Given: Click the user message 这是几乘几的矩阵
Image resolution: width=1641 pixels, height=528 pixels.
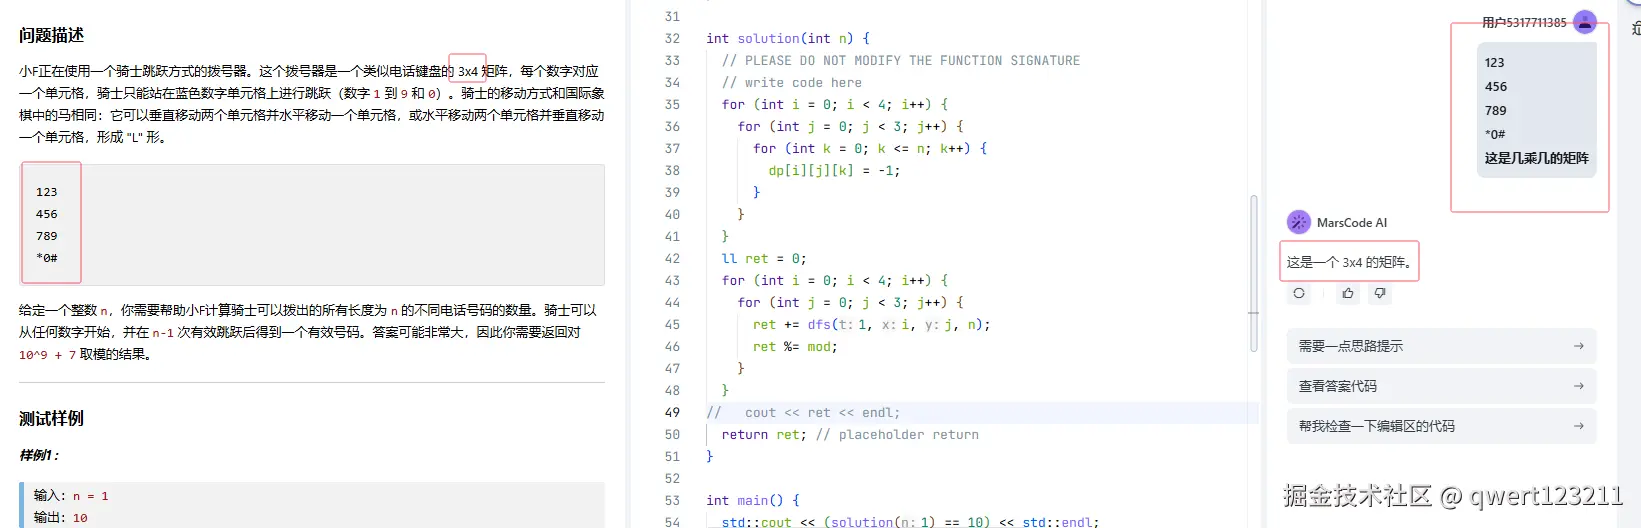Looking at the screenshot, I should point(1537,158).
